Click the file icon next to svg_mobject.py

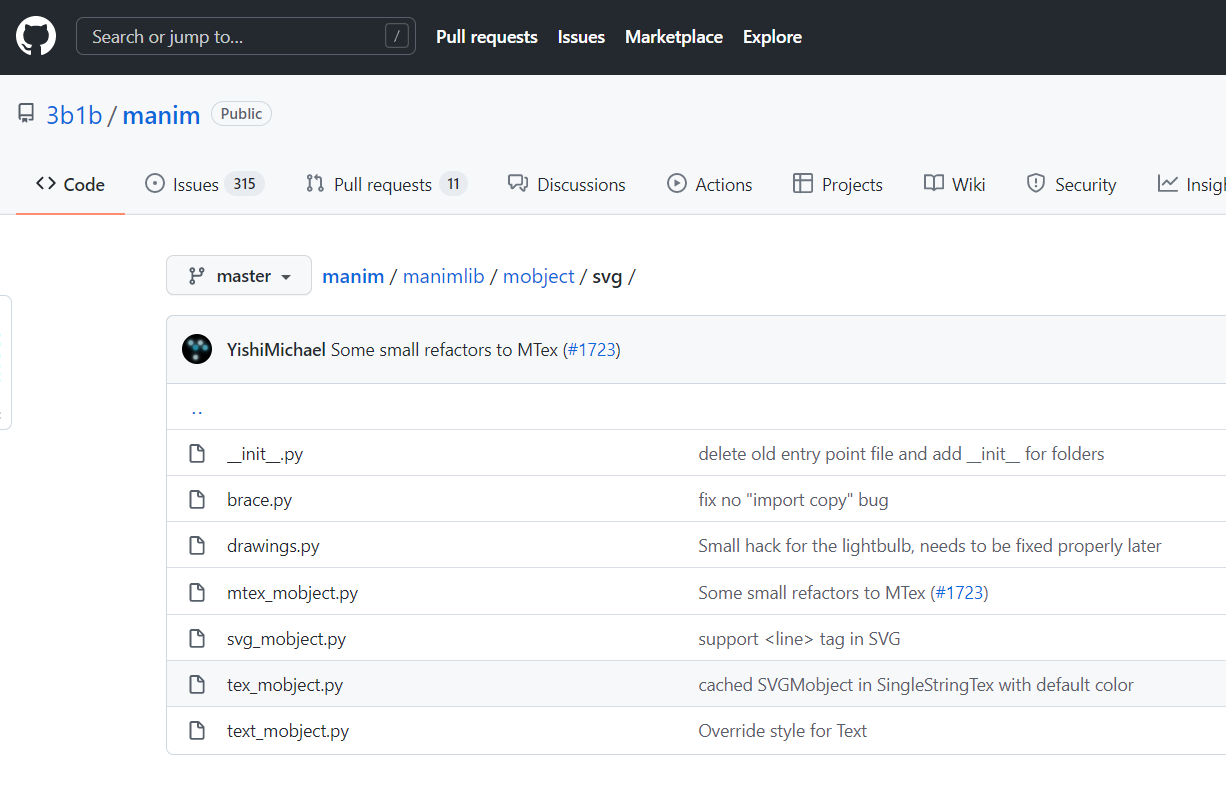click(197, 638)
